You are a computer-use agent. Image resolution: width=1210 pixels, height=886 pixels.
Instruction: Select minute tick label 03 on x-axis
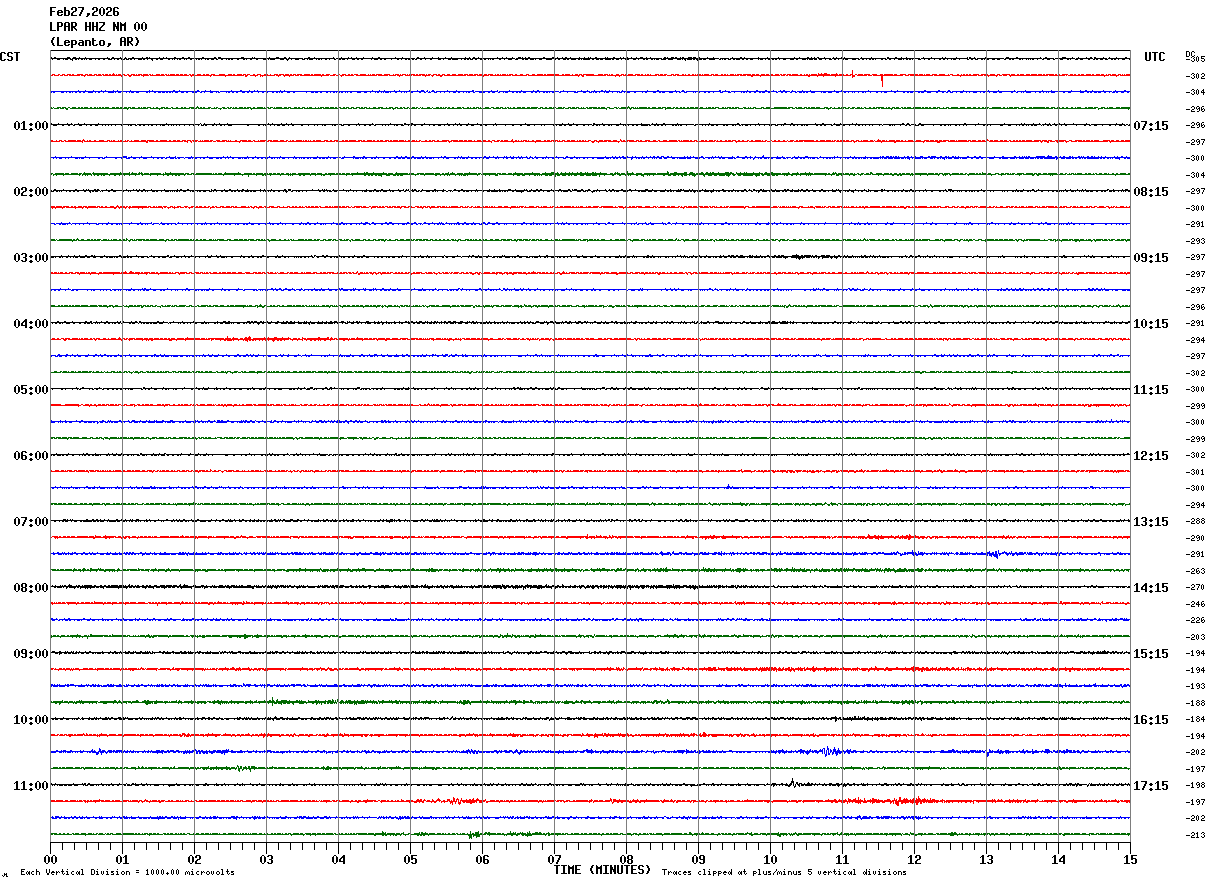tap(266, 859)
